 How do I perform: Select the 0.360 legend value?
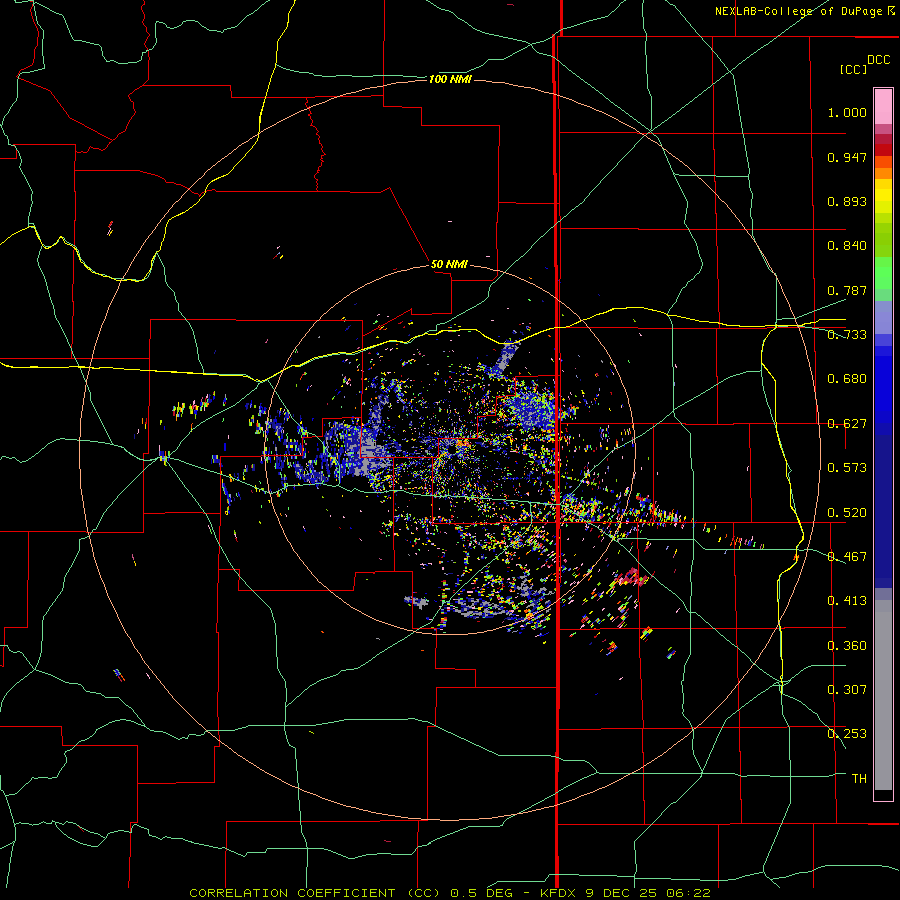[x=847, y=646]
